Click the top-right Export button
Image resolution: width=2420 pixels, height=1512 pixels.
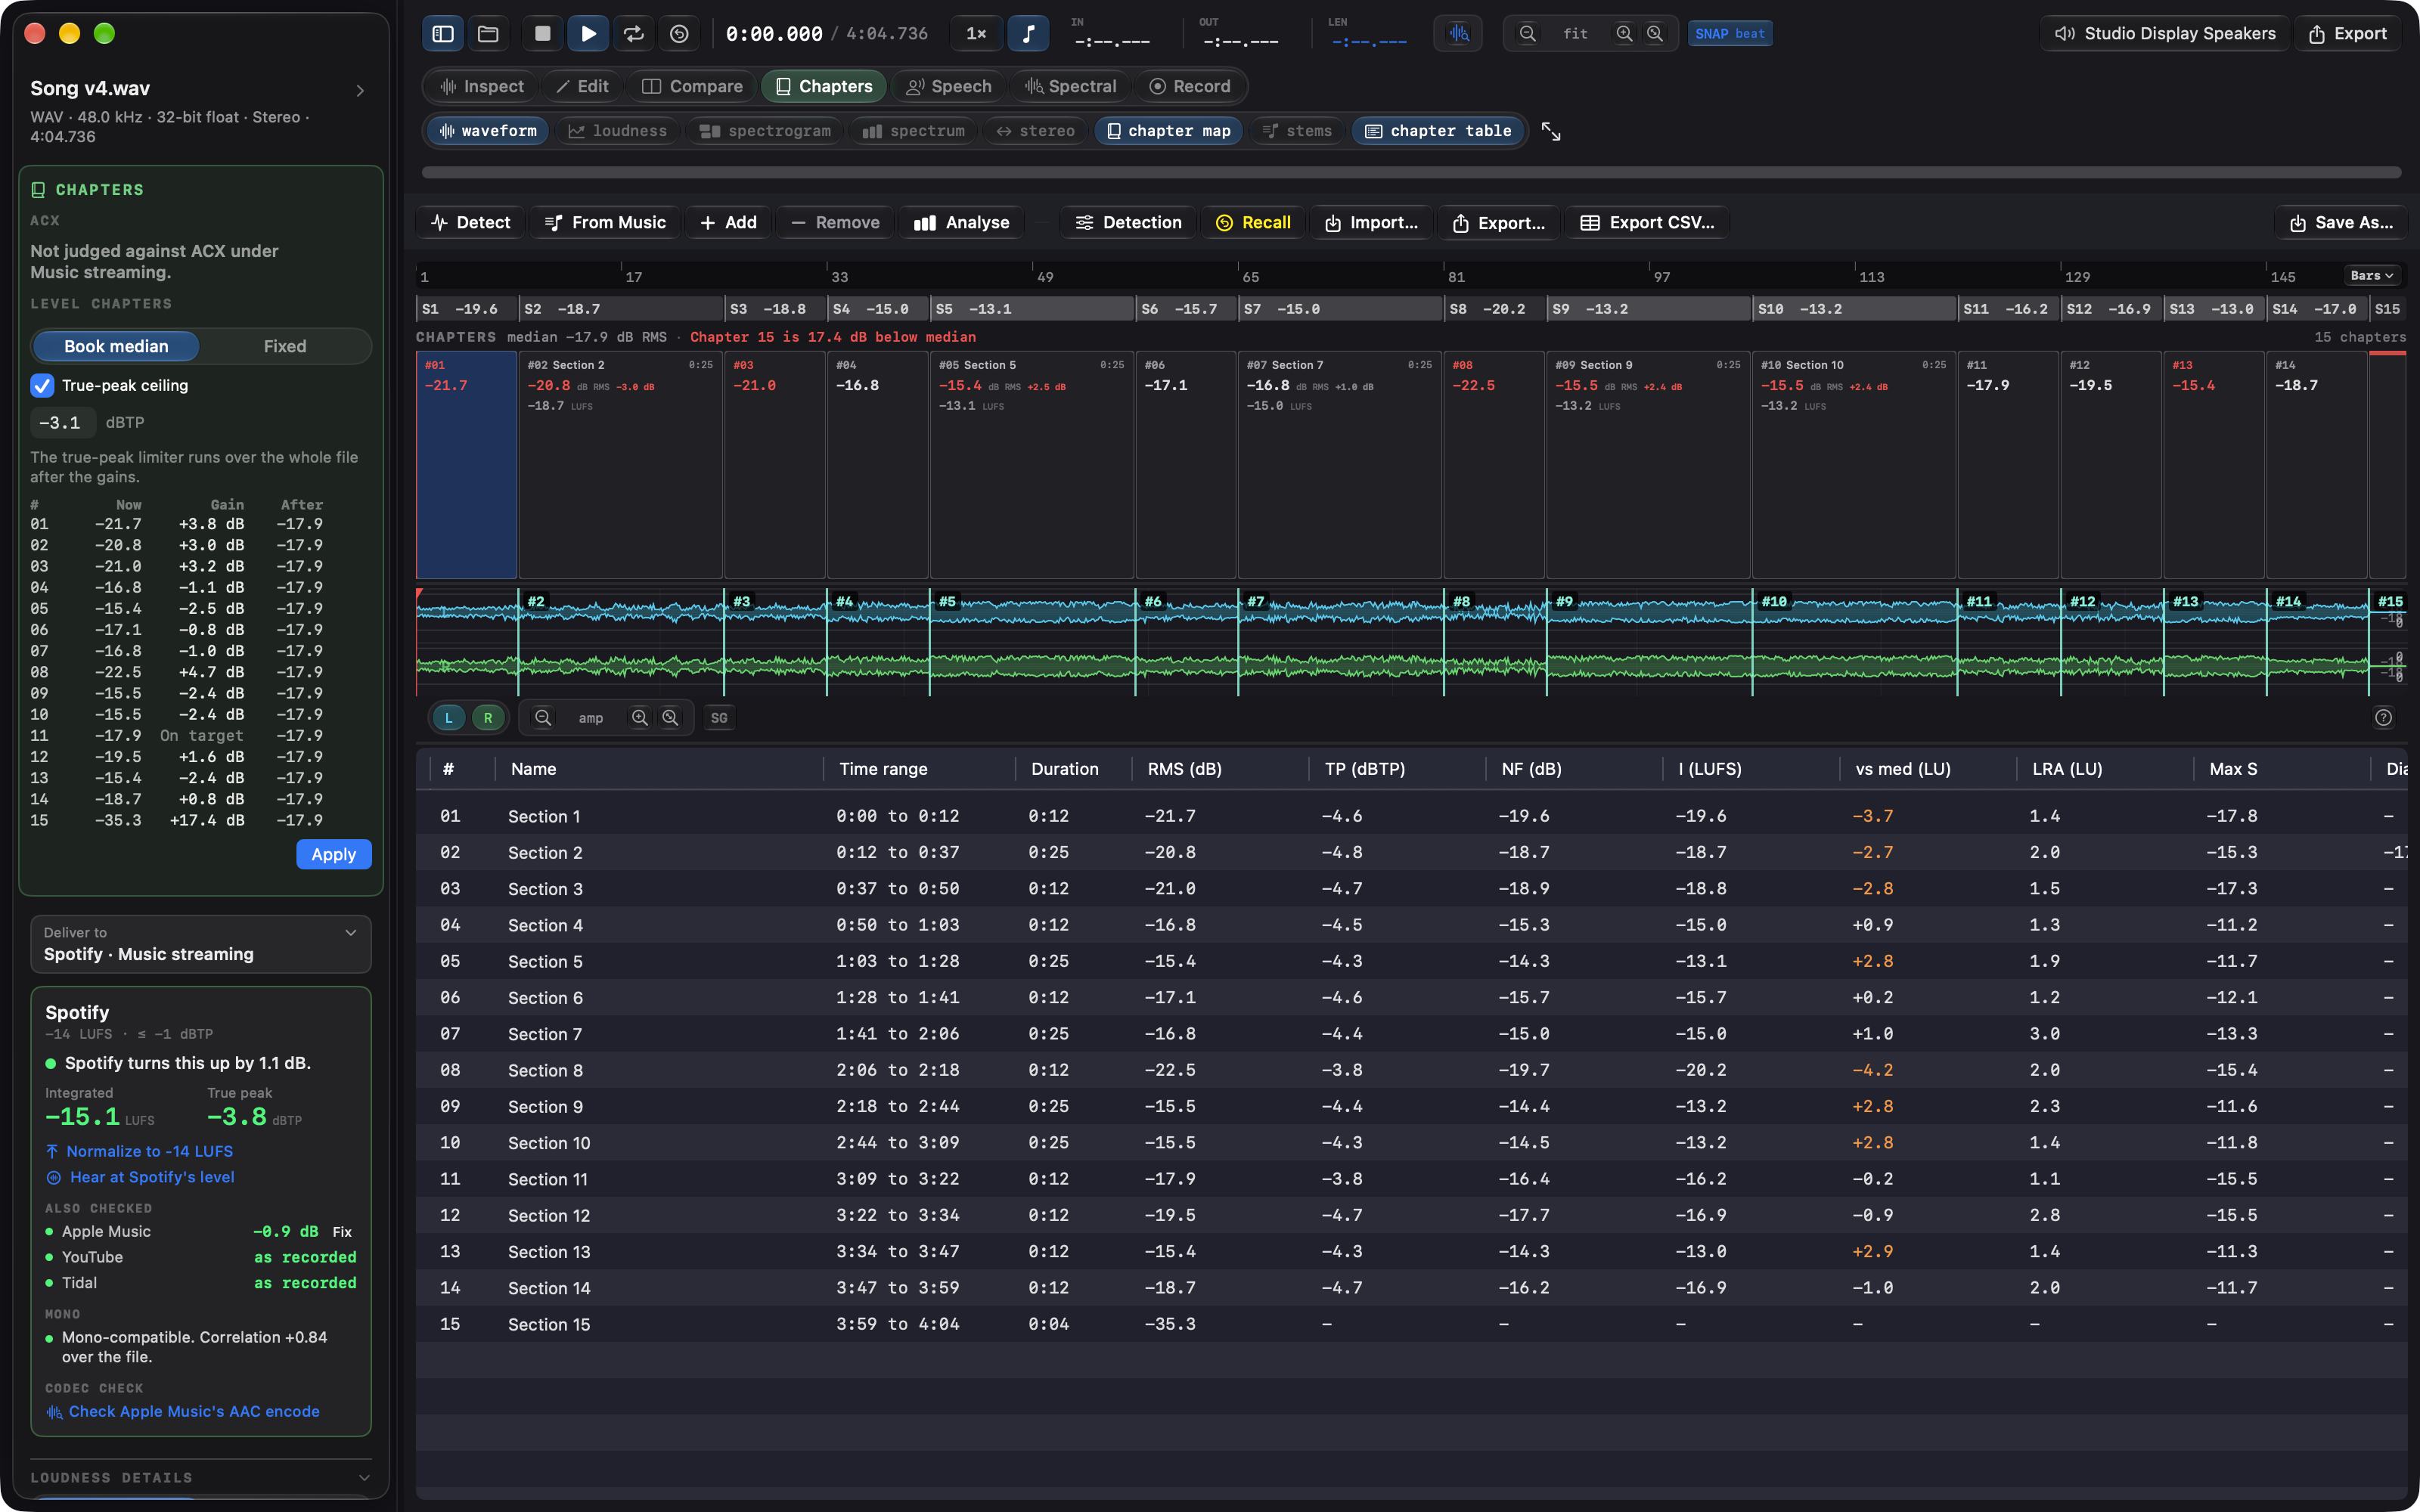pyautogui.click(x=2347, y=34)
